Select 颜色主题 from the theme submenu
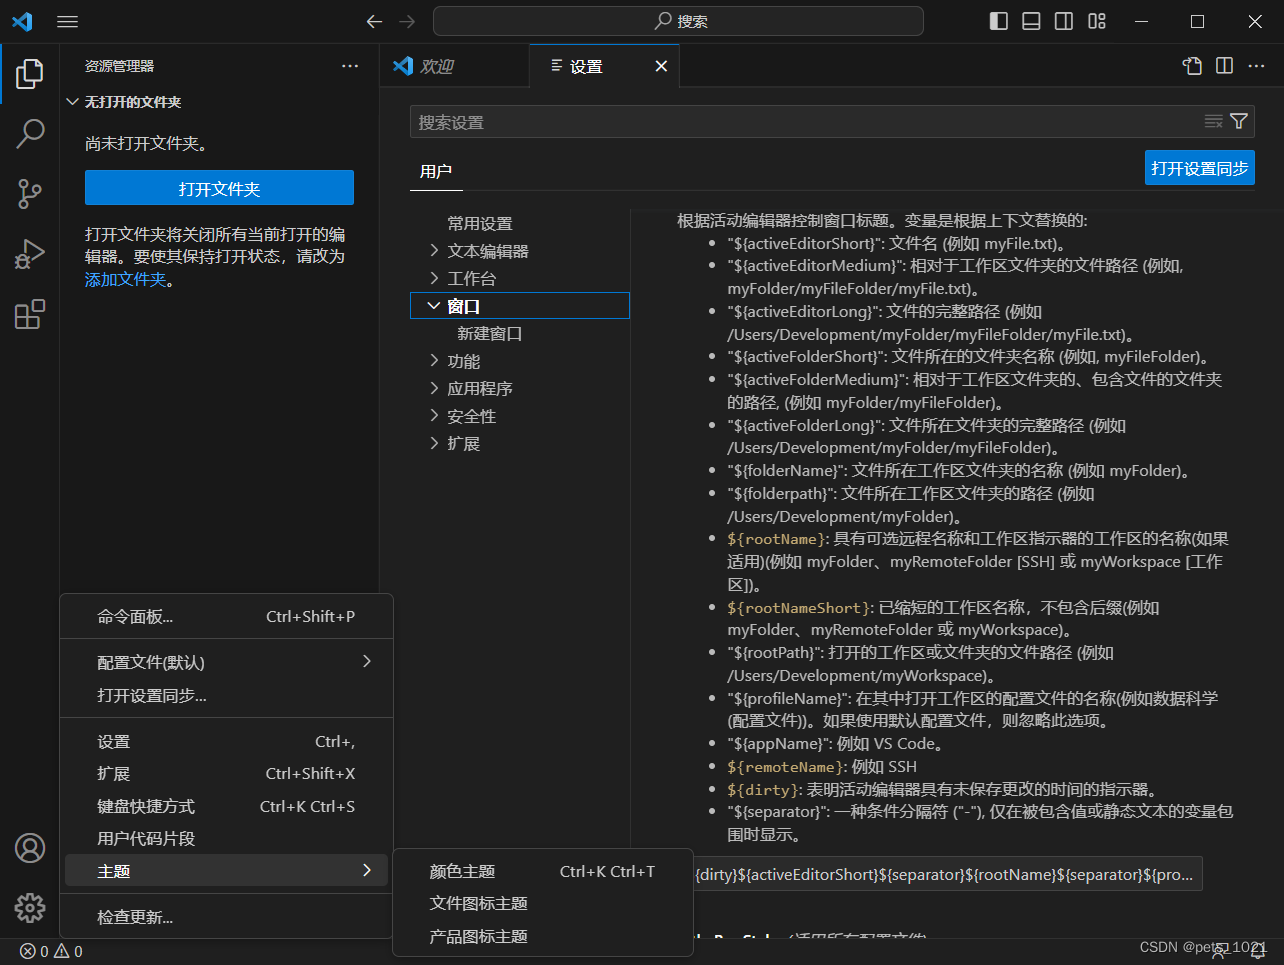The image size is (1284, 965). point(461,871)
